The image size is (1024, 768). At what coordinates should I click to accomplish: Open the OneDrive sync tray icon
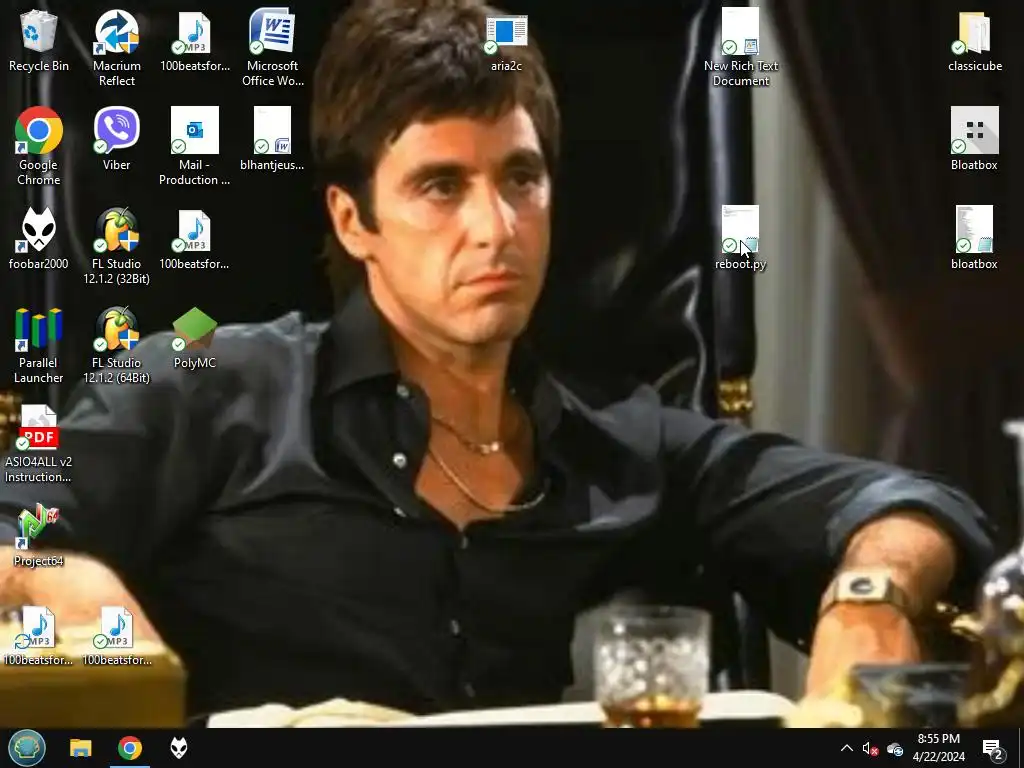(895, 748)
